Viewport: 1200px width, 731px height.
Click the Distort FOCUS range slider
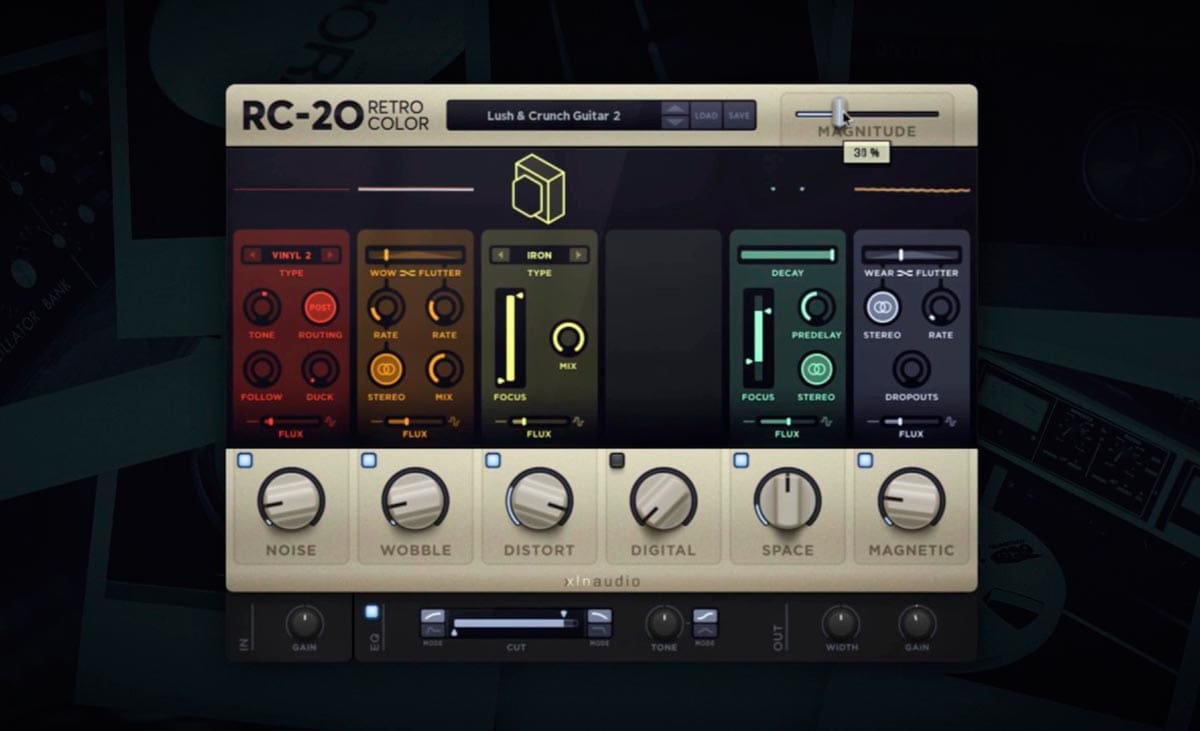tap(510, 338)
